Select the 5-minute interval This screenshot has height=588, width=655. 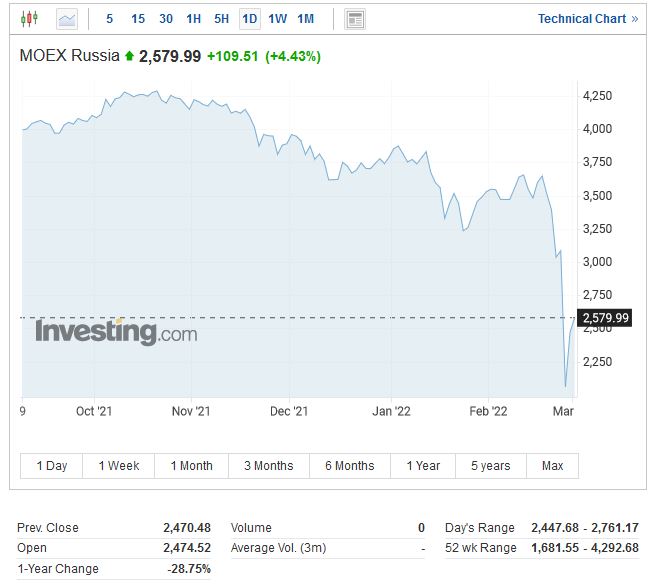point(110,19)
